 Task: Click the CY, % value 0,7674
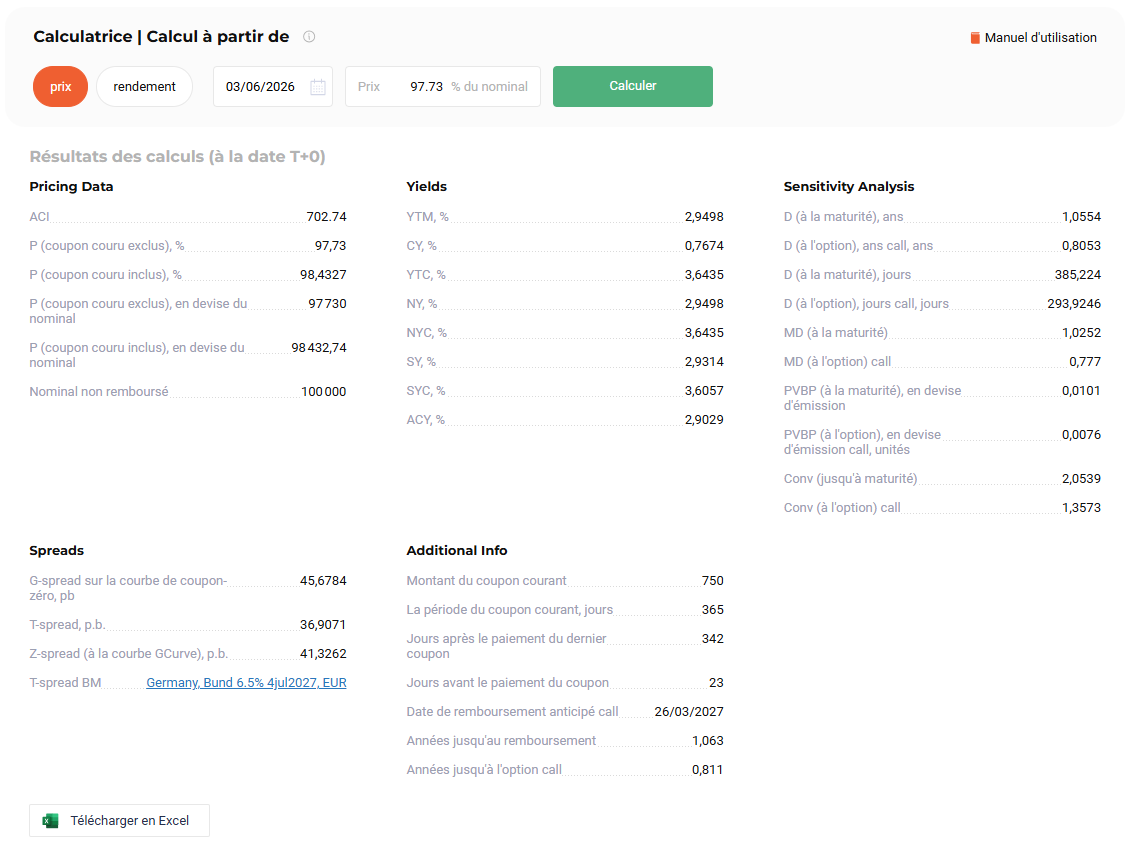click(704, 246)
